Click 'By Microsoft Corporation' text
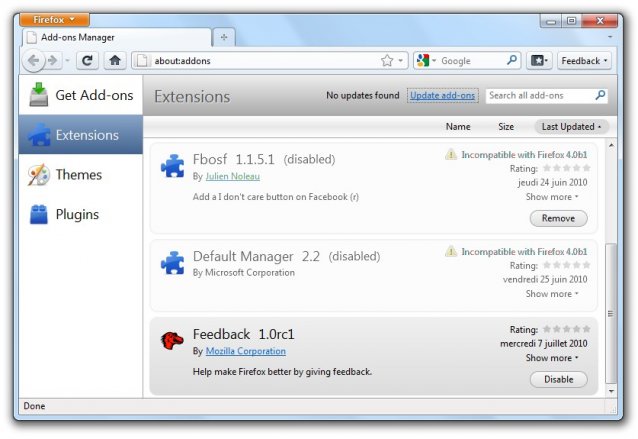 pyautogui.click(x=244, y=273)
